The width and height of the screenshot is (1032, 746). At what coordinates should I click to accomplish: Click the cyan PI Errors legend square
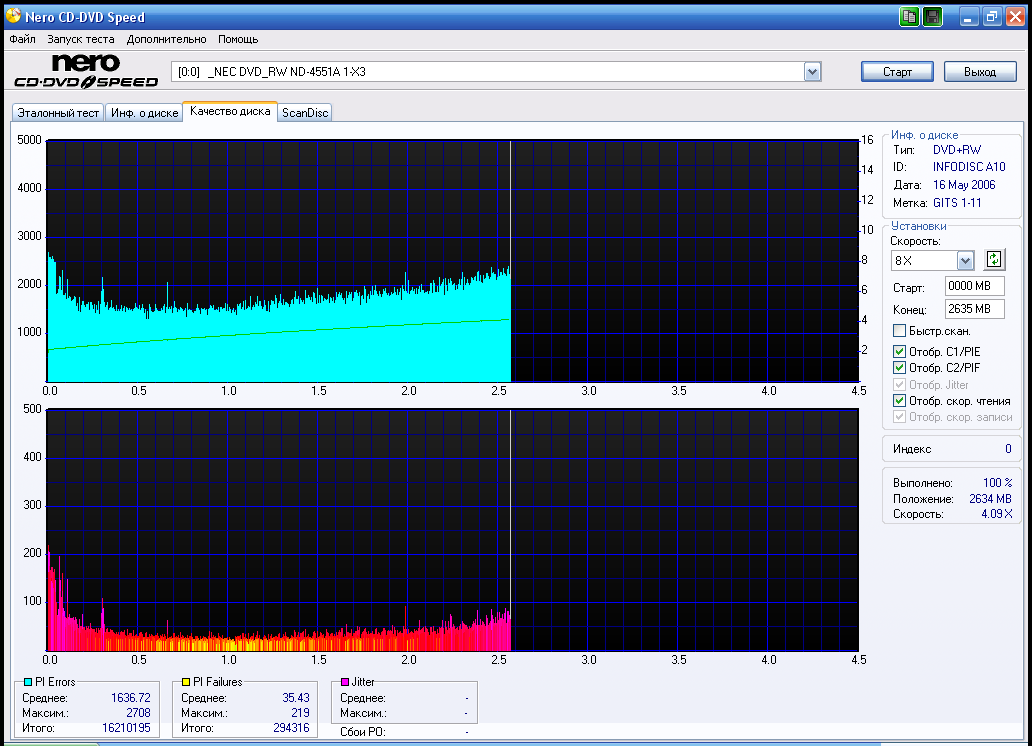coord(28,682)
